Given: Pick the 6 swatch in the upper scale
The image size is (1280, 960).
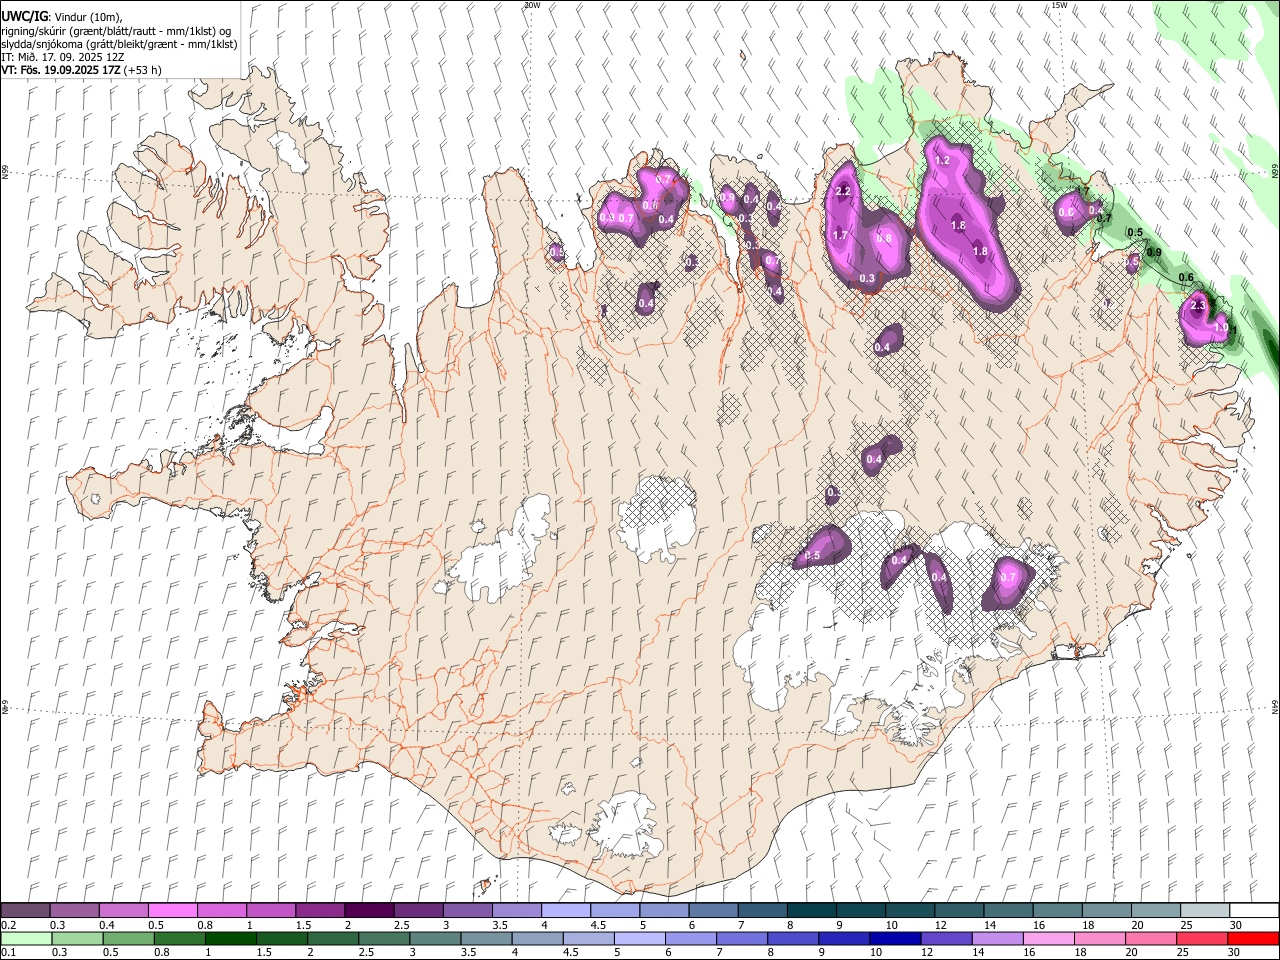Looking at the screenshot, I should click(714, 910).
